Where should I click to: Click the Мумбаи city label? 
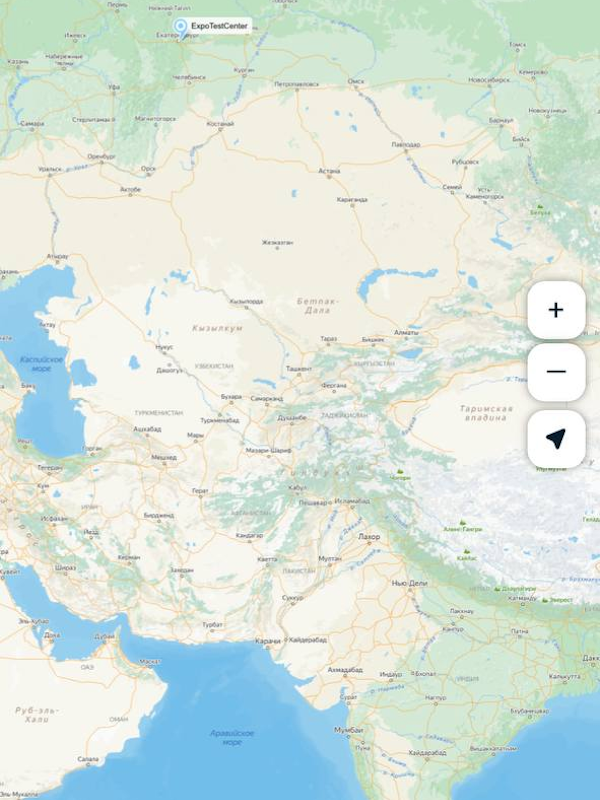[348, 730]
